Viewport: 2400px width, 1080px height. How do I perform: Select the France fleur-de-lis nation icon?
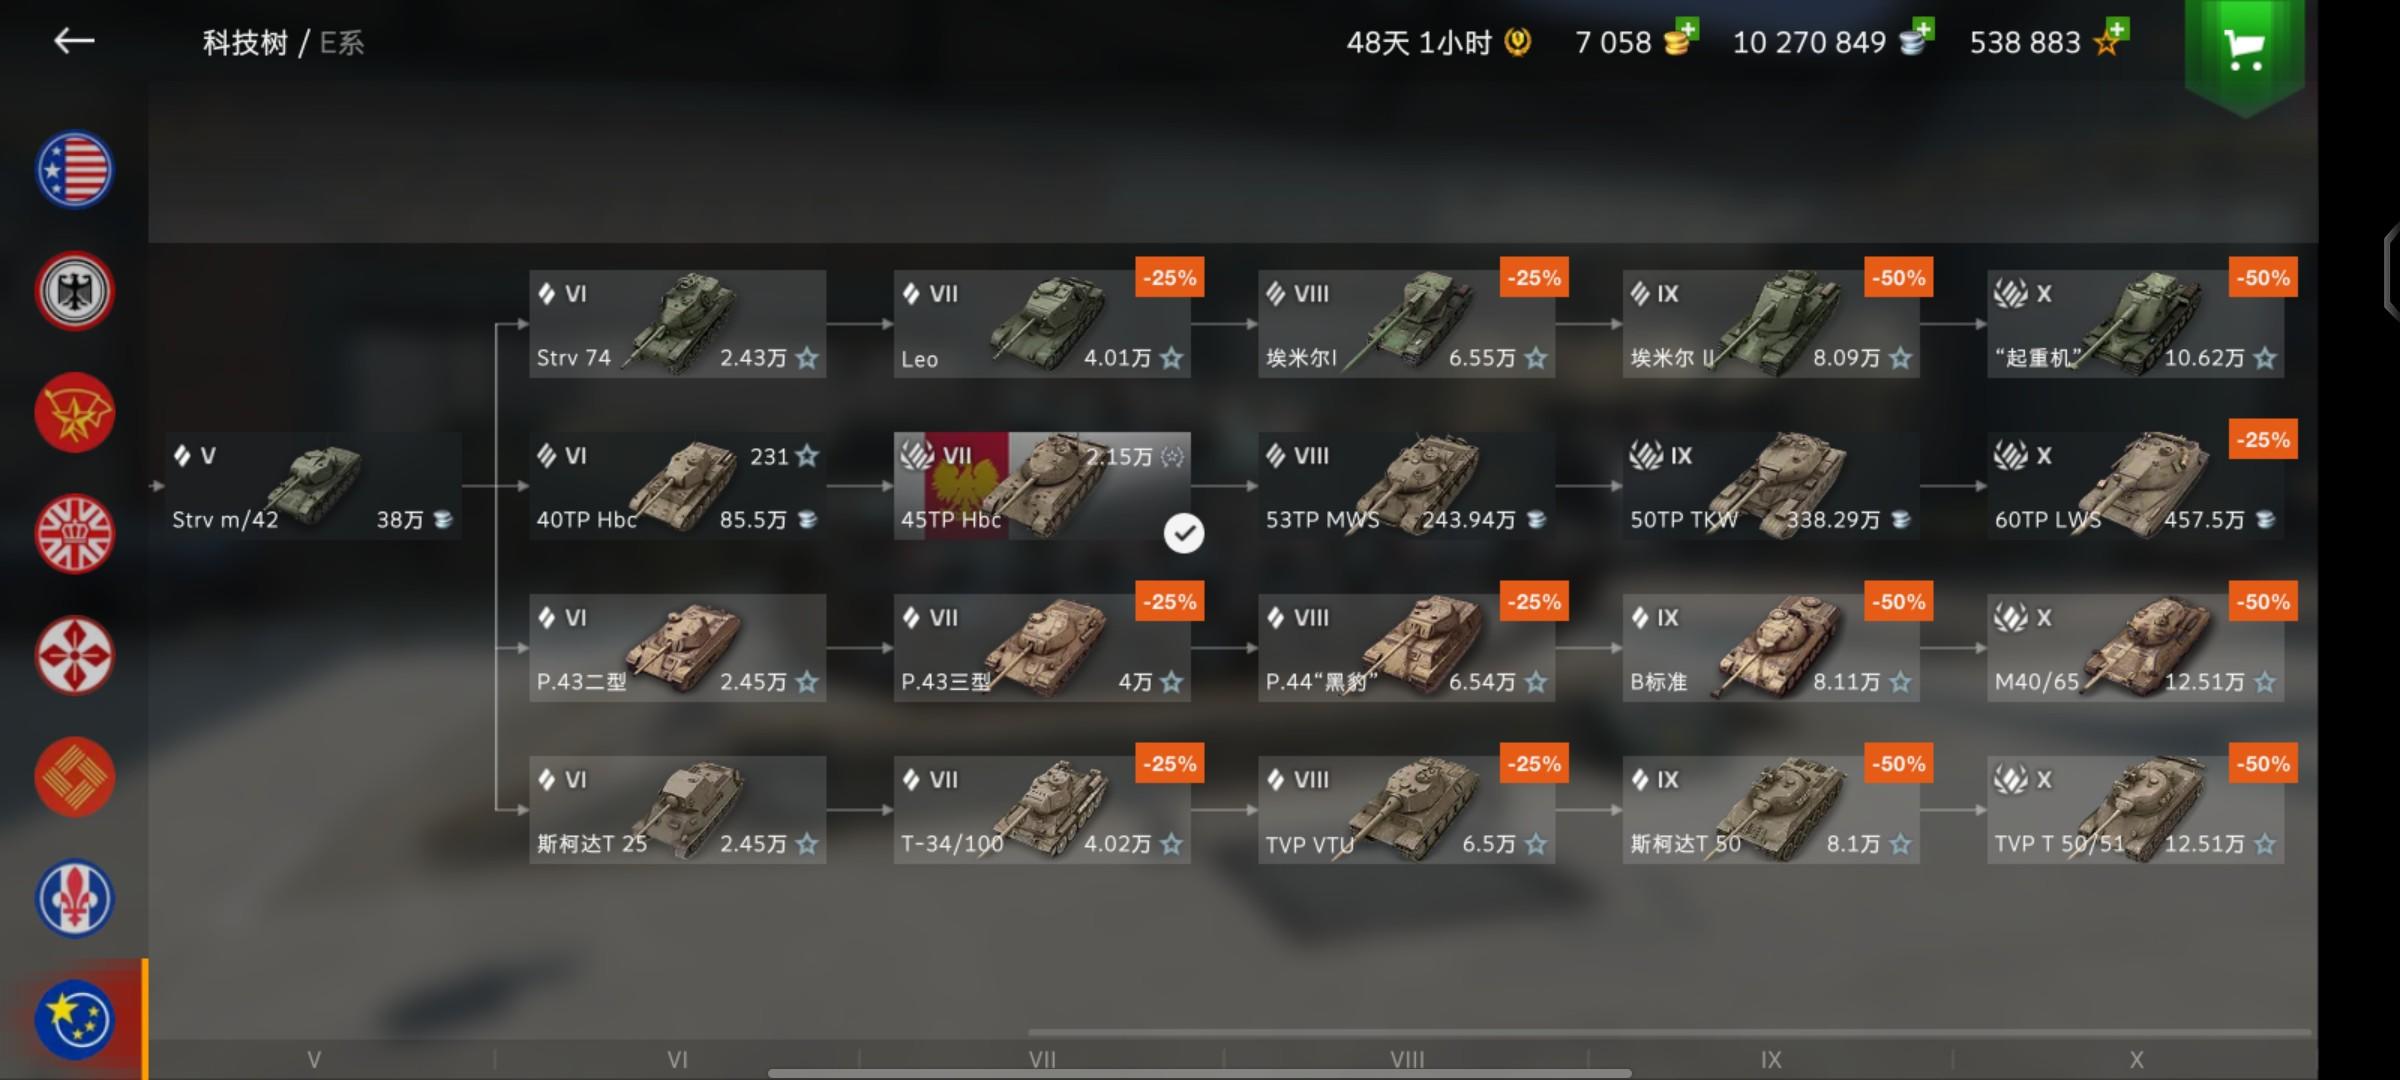(75, 899)
